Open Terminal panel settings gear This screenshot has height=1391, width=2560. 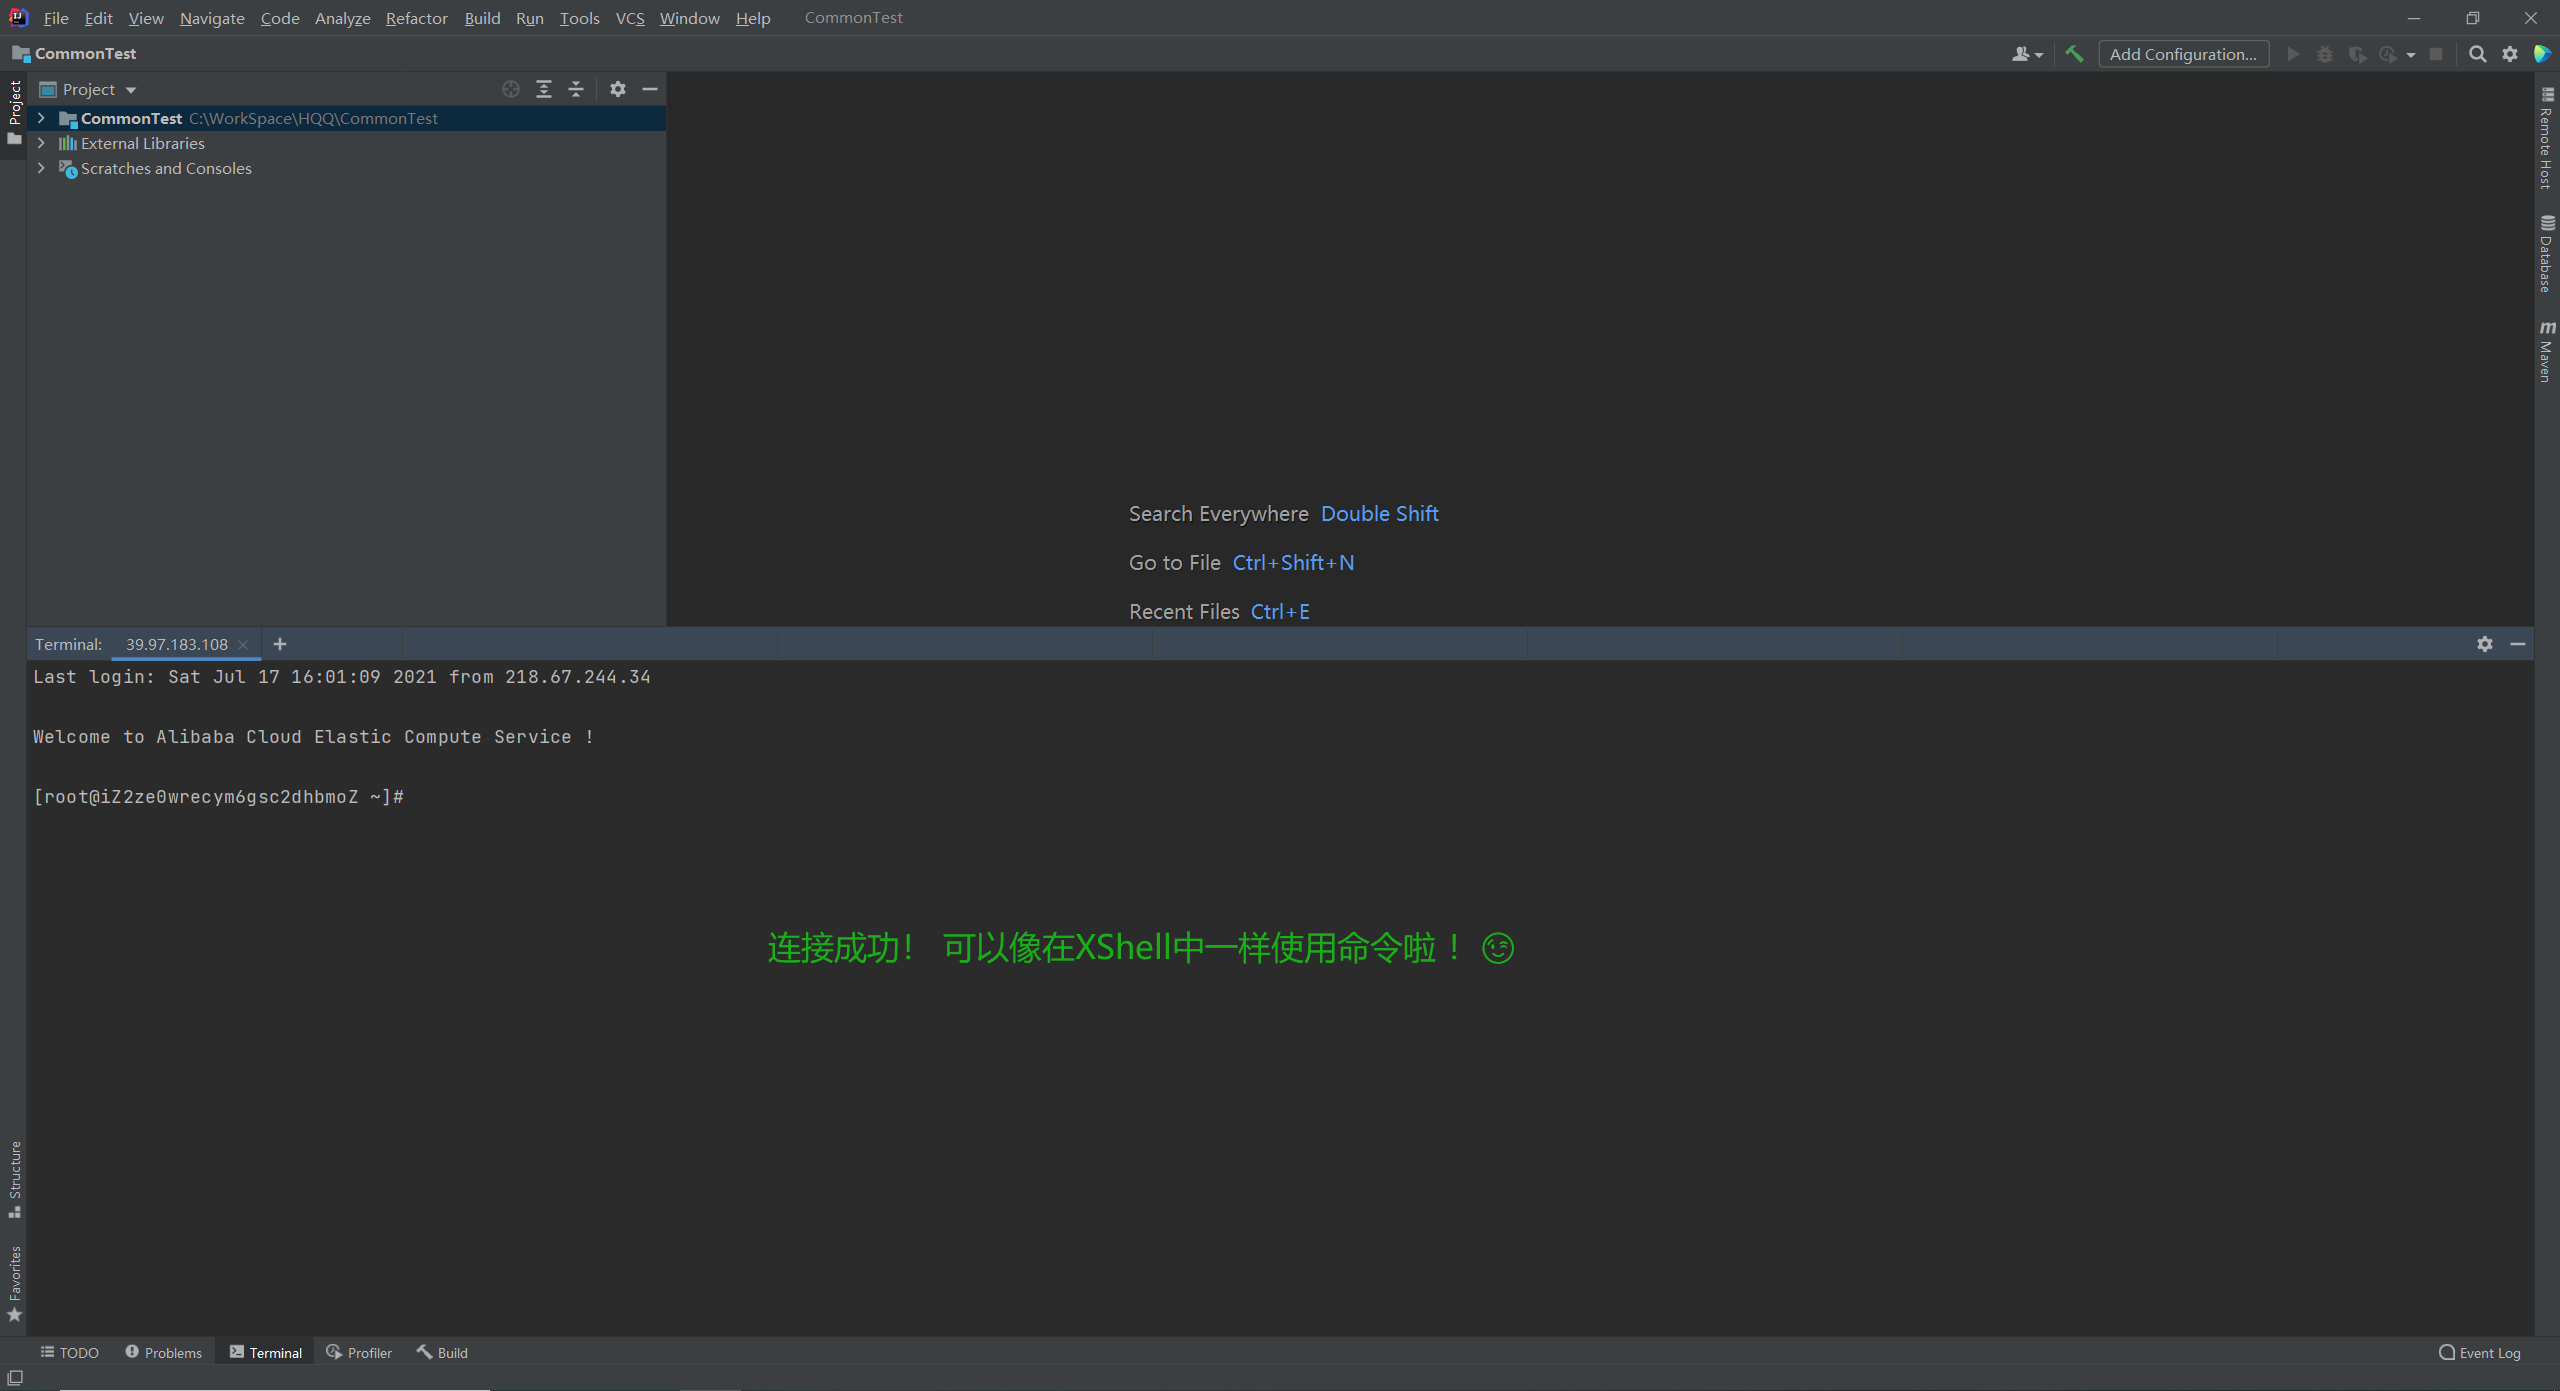tap(2485, 644)
